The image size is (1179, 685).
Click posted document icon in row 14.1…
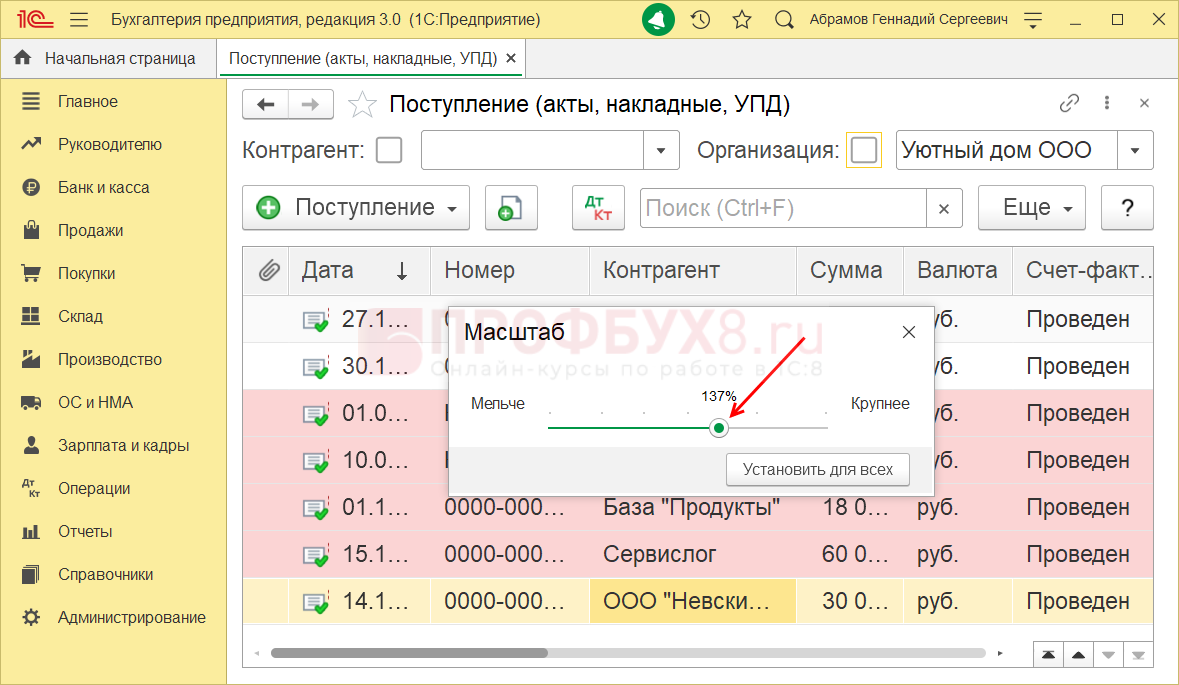pos(316,602)
